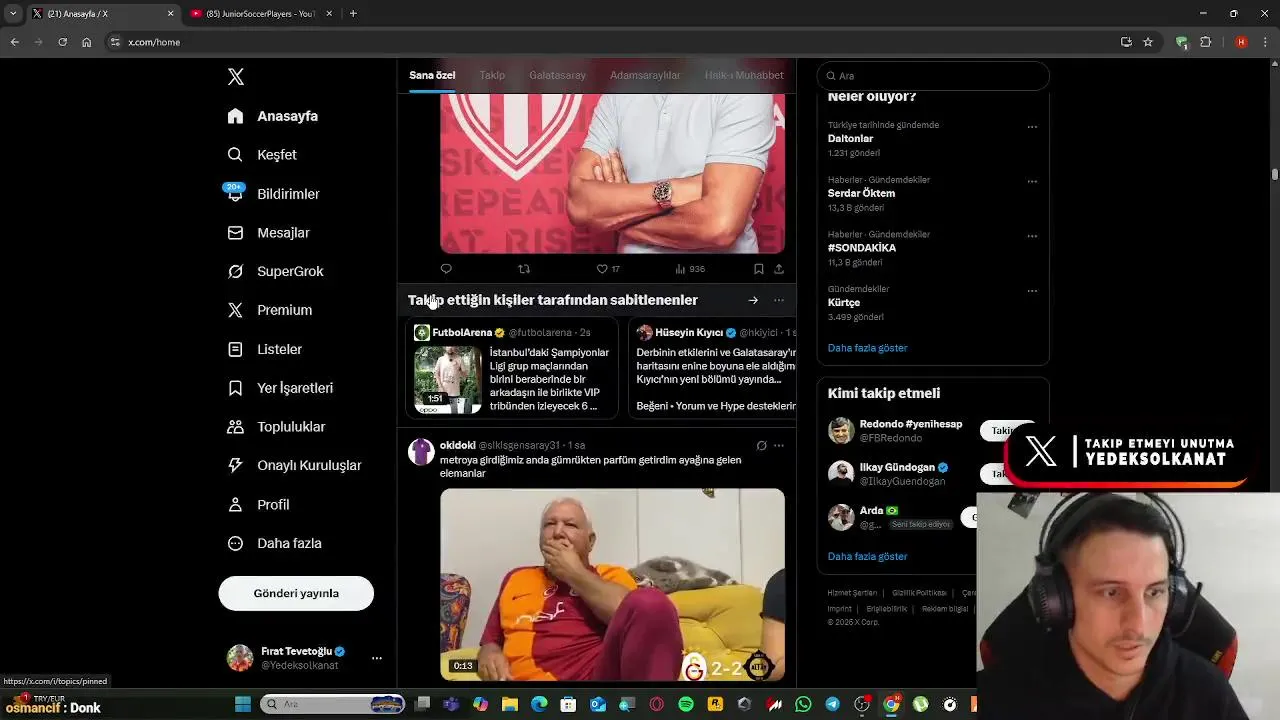This screenshot has width=1280, height=720.
Task: Open Hizmet Şartları footer link
Action: click(852, 593)
